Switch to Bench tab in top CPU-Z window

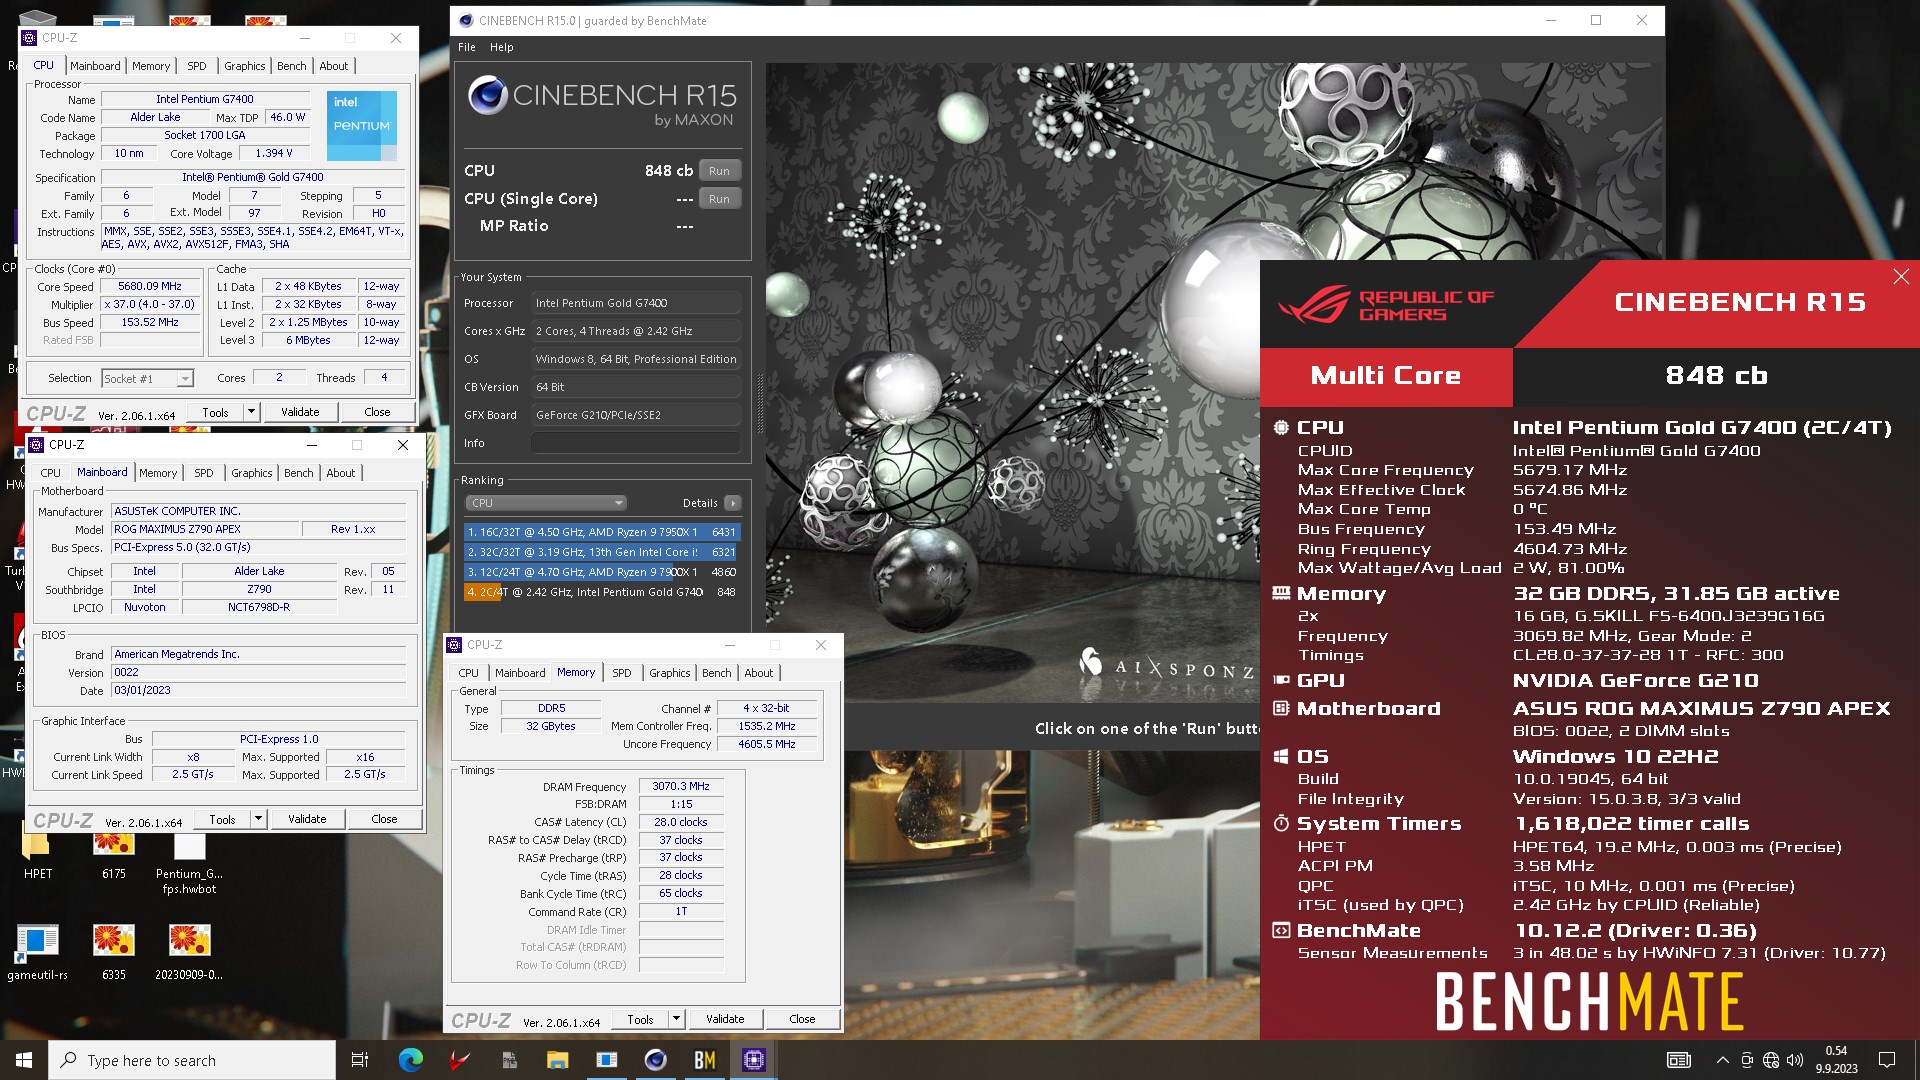click(x=292, y=66)
